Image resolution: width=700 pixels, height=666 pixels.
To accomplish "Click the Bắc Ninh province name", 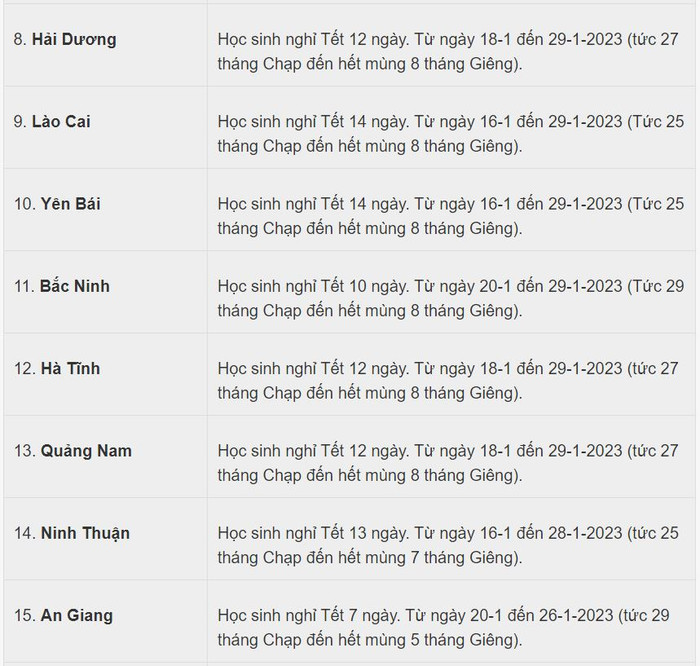I will [75, 286].
